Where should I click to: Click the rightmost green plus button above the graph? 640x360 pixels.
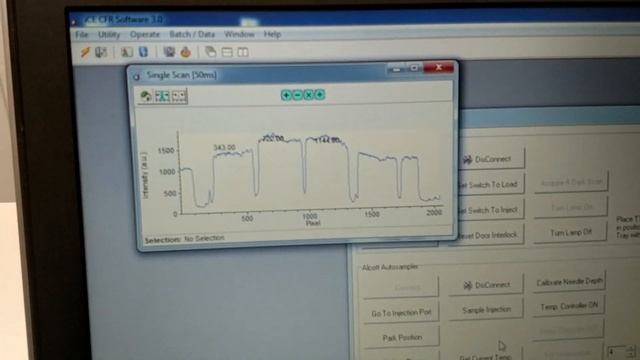[x=320, y=95]
